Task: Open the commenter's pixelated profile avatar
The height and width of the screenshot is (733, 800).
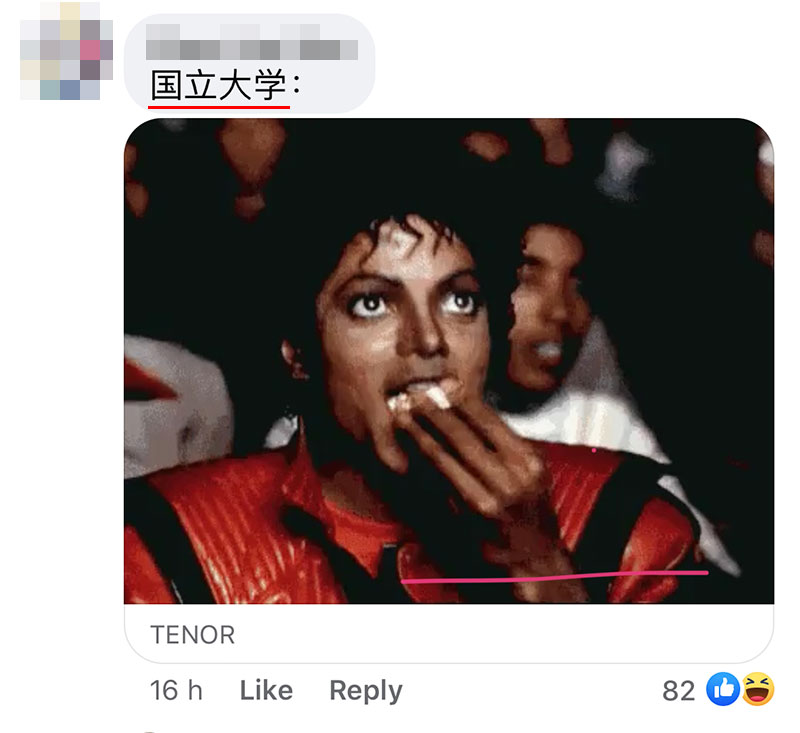Action: point(66,52)
